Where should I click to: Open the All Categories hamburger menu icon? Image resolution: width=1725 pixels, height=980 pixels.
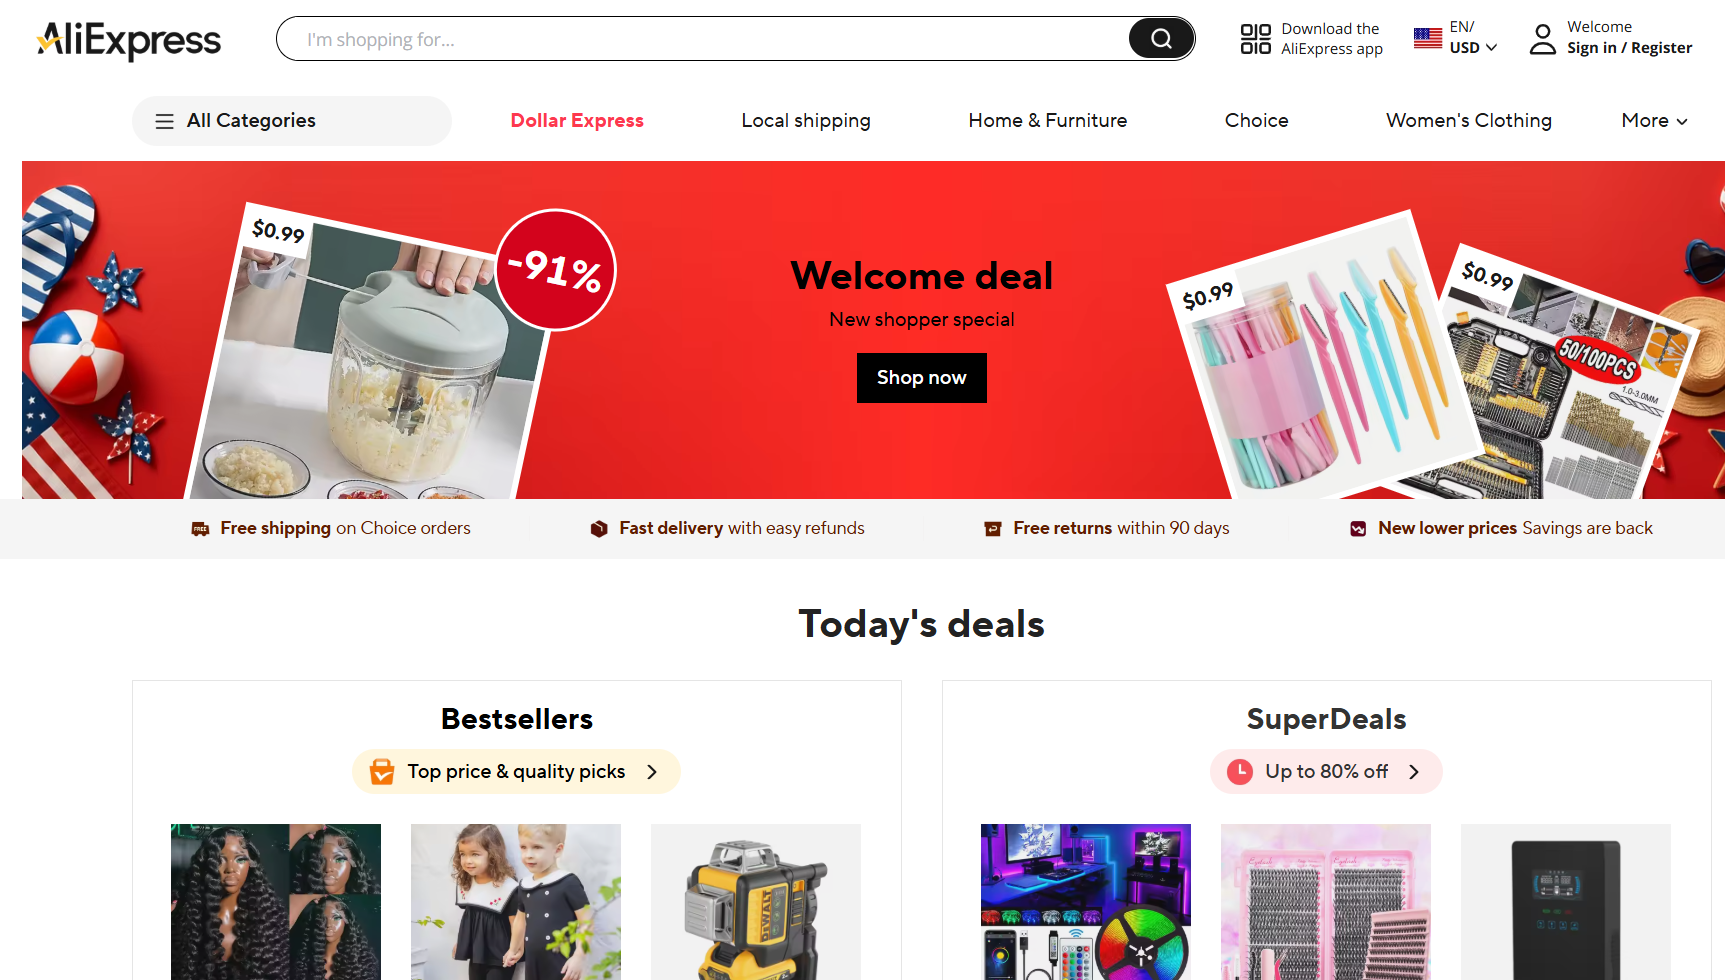[164, 121]
